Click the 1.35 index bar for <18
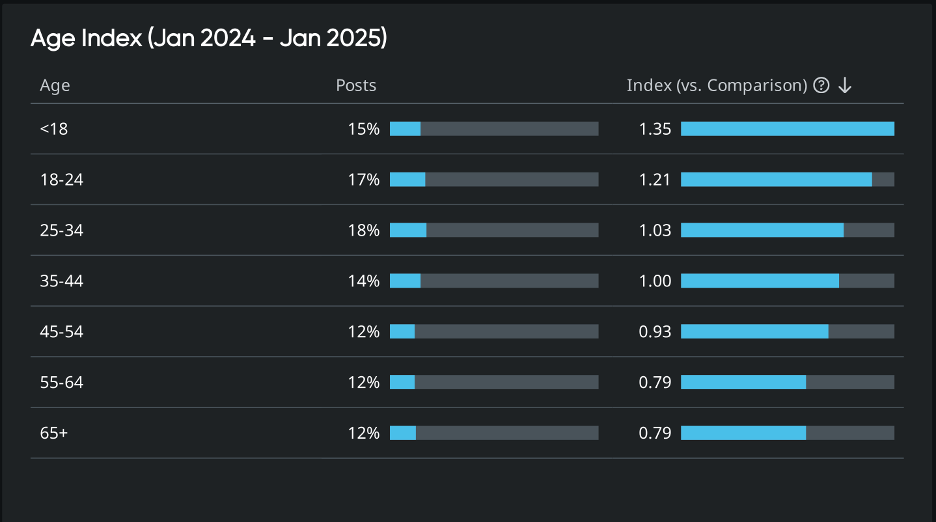Screen dimensions: 936x522 (x=787, y=129)
